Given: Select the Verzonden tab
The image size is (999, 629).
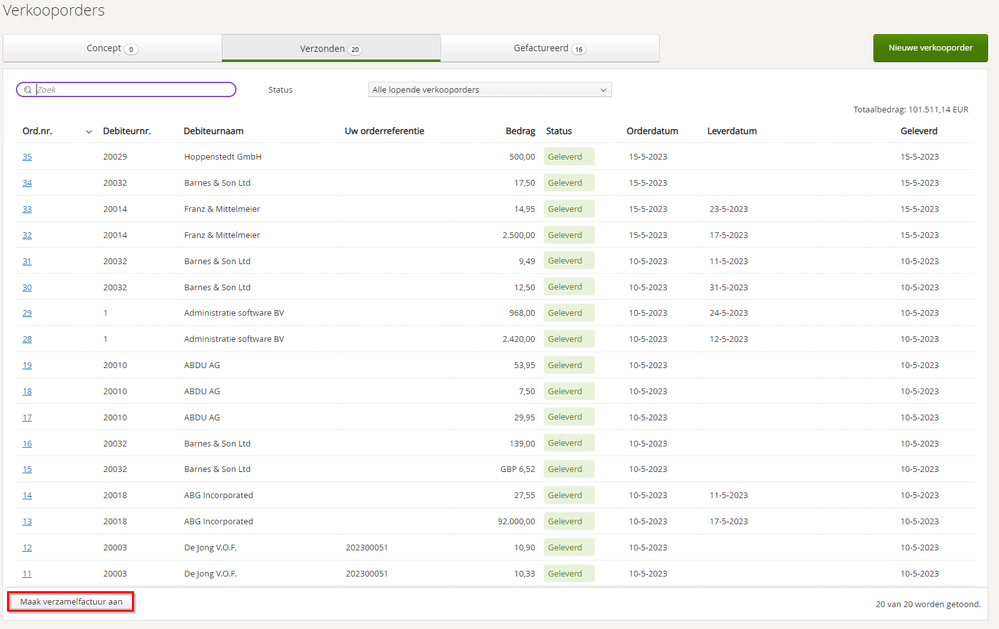Looking at the screenshot, I should (330, 48).
